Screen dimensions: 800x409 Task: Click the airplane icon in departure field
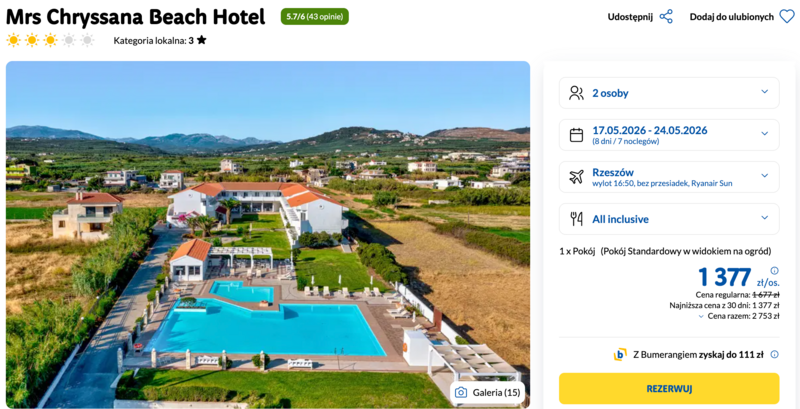[x=576, y=177]
